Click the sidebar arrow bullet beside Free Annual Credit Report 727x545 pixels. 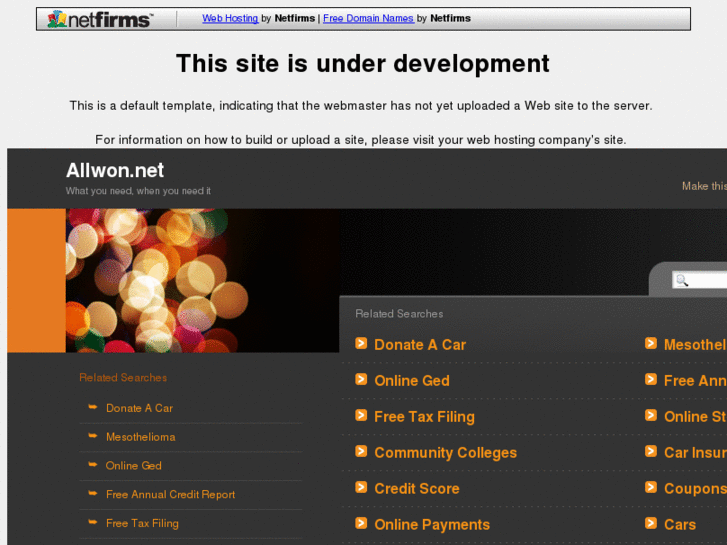[x=93, y=493]
